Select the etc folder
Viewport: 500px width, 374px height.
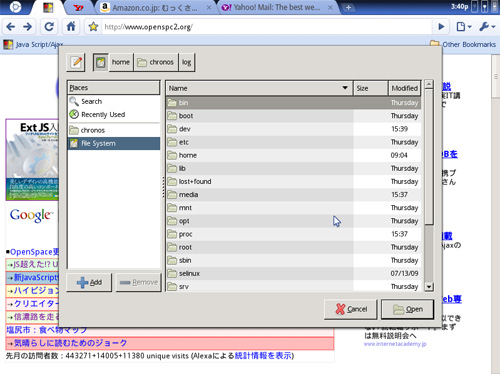[x=293, y=142]
